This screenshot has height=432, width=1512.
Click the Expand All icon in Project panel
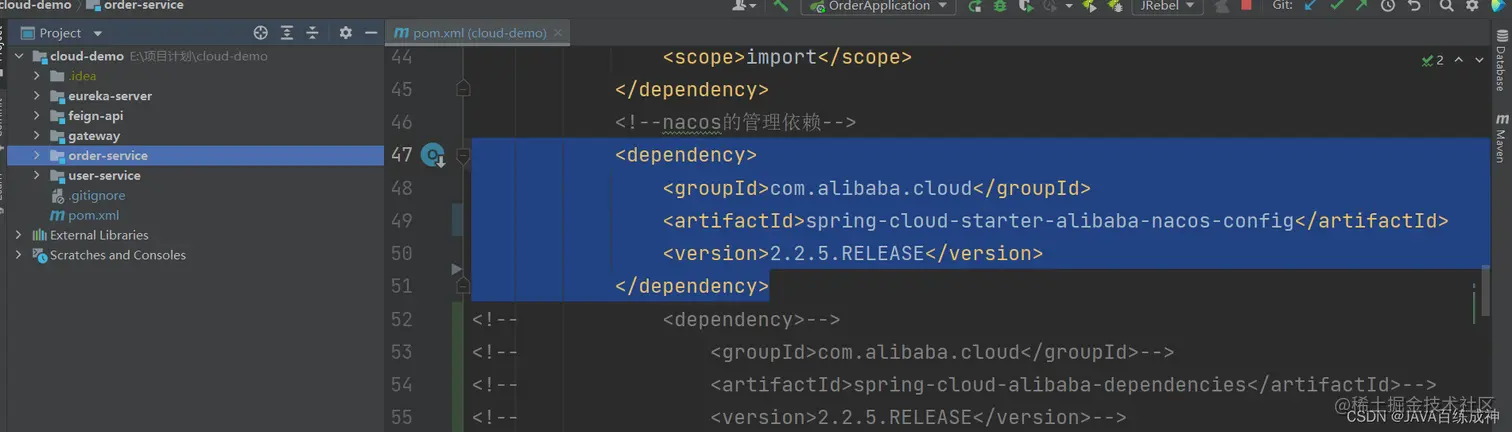287,33
